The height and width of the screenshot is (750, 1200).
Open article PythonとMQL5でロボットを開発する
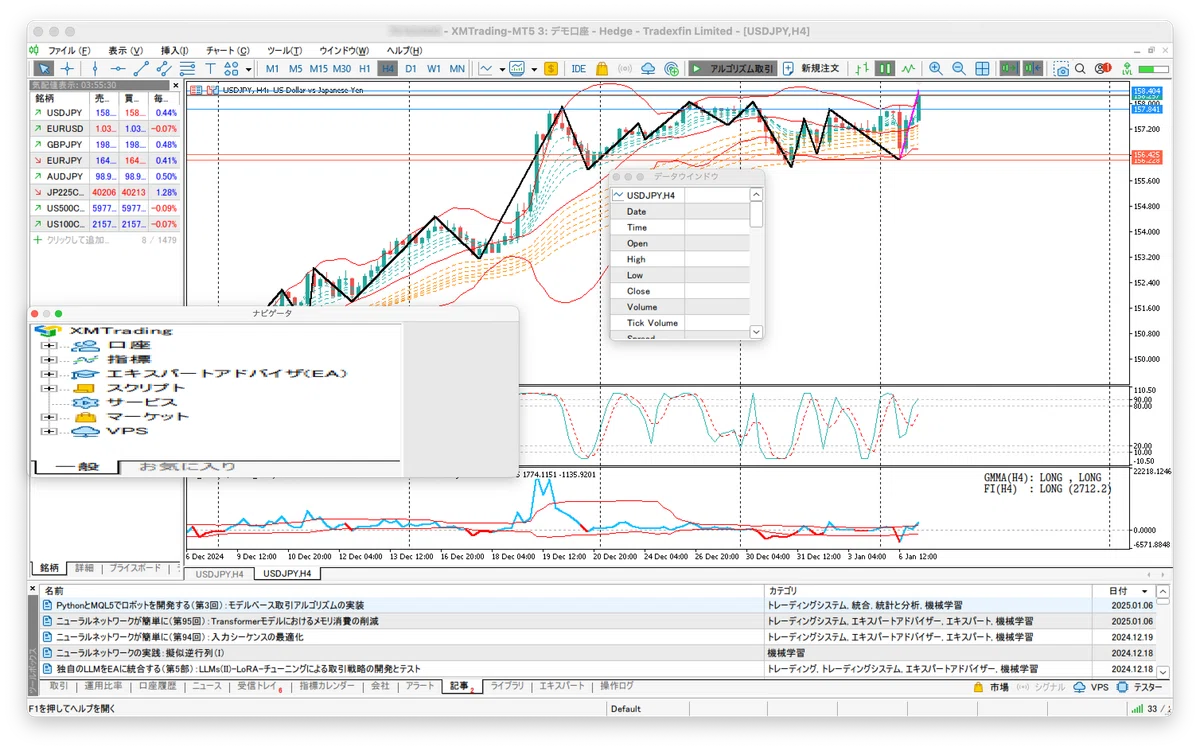click(x=210, y=606)
